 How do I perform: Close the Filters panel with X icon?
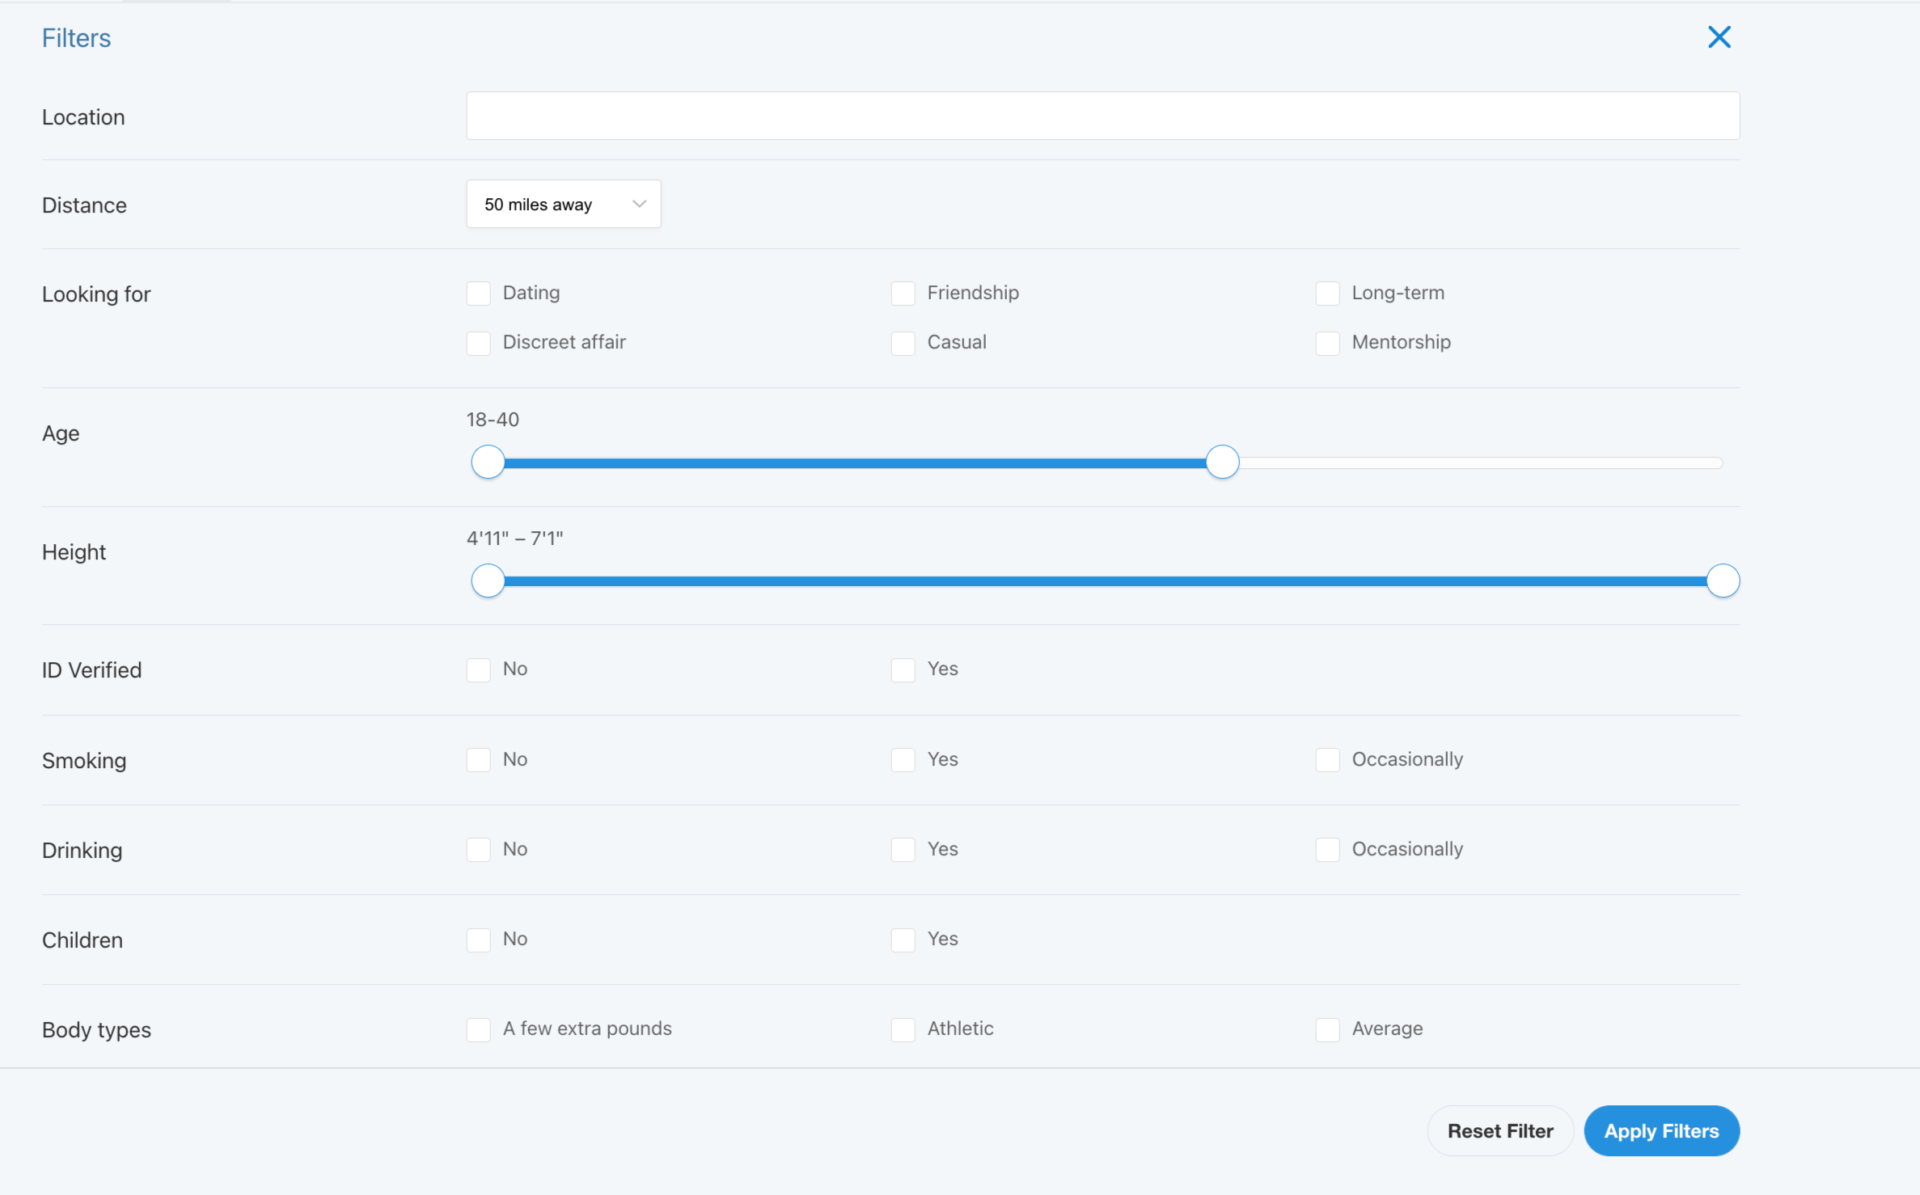click(1718, 37)
